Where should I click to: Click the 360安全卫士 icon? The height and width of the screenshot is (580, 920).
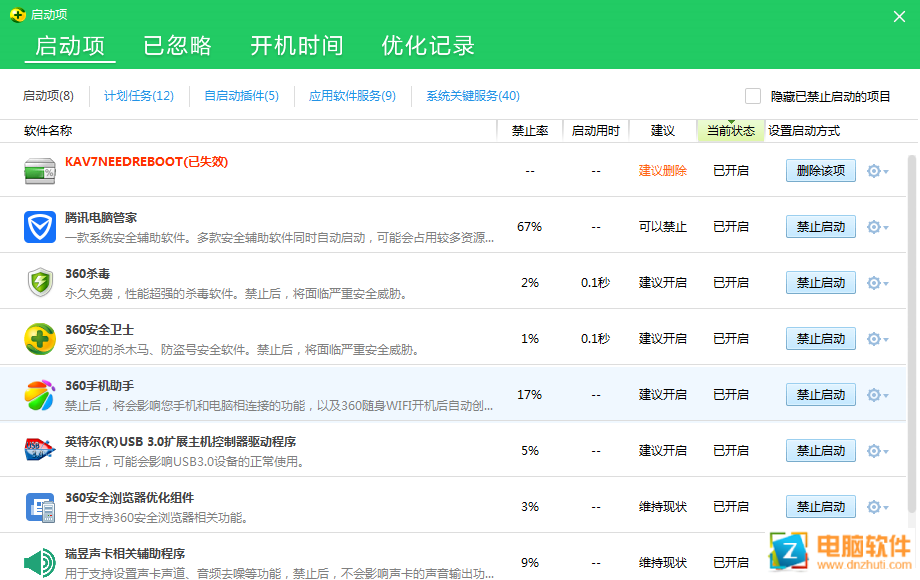[x=40, y=339]
